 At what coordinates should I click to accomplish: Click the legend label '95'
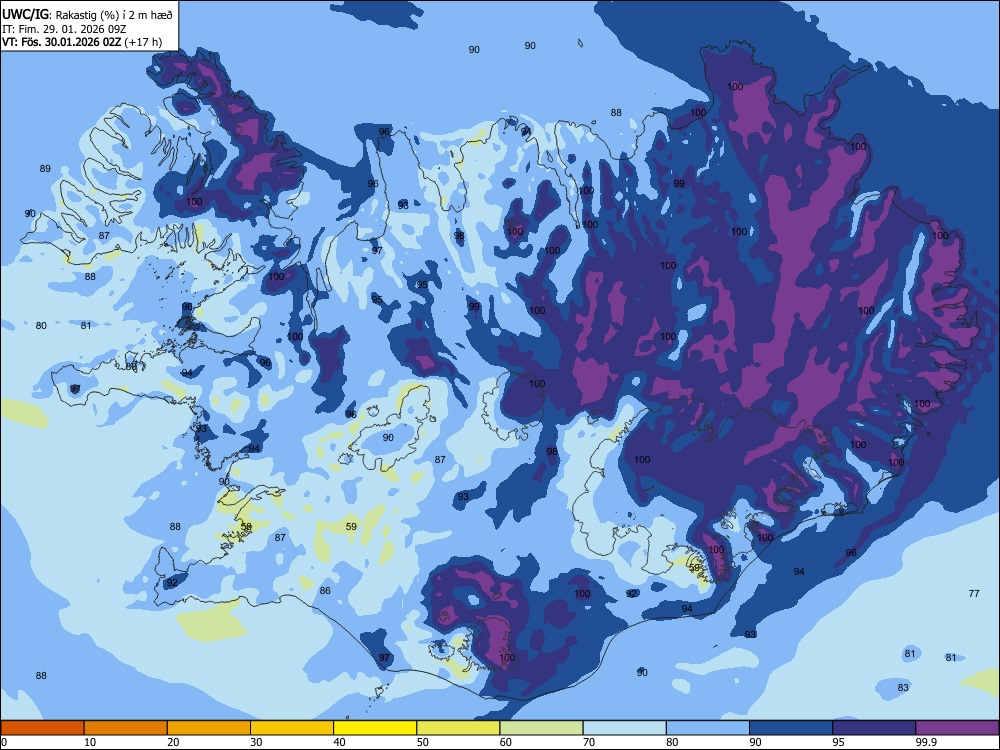pyautogui.click(x=839, y=742)
